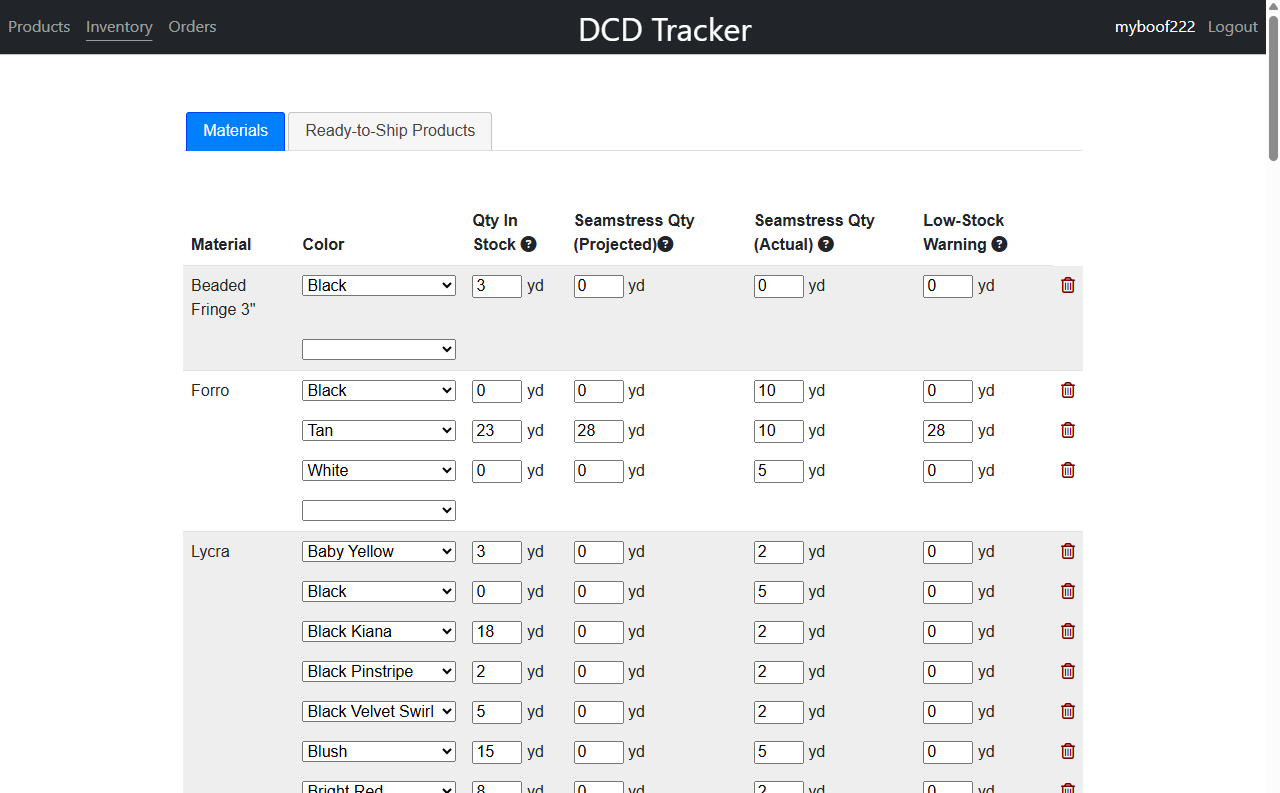Delete the Beaded Fringe 3" Black row

coord(1067,286)
